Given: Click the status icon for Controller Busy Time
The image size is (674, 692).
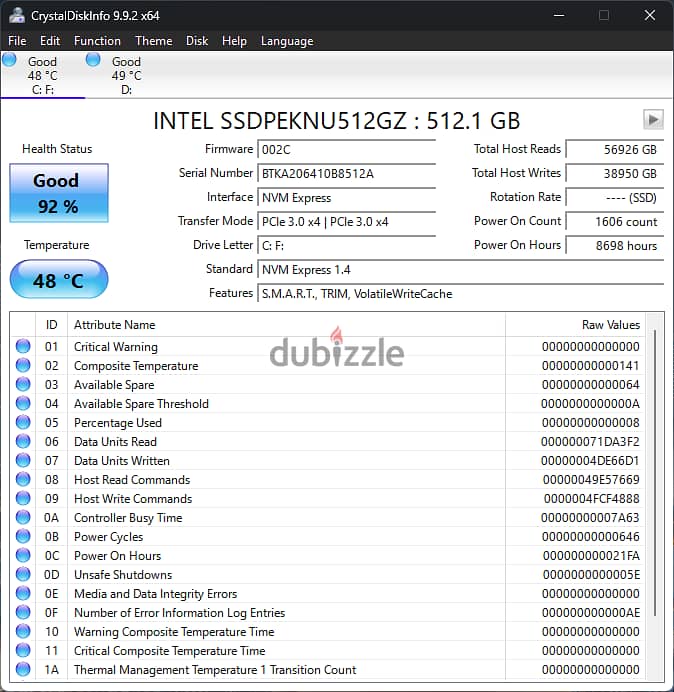Looking at the screenshot, I should click(23, 517).
